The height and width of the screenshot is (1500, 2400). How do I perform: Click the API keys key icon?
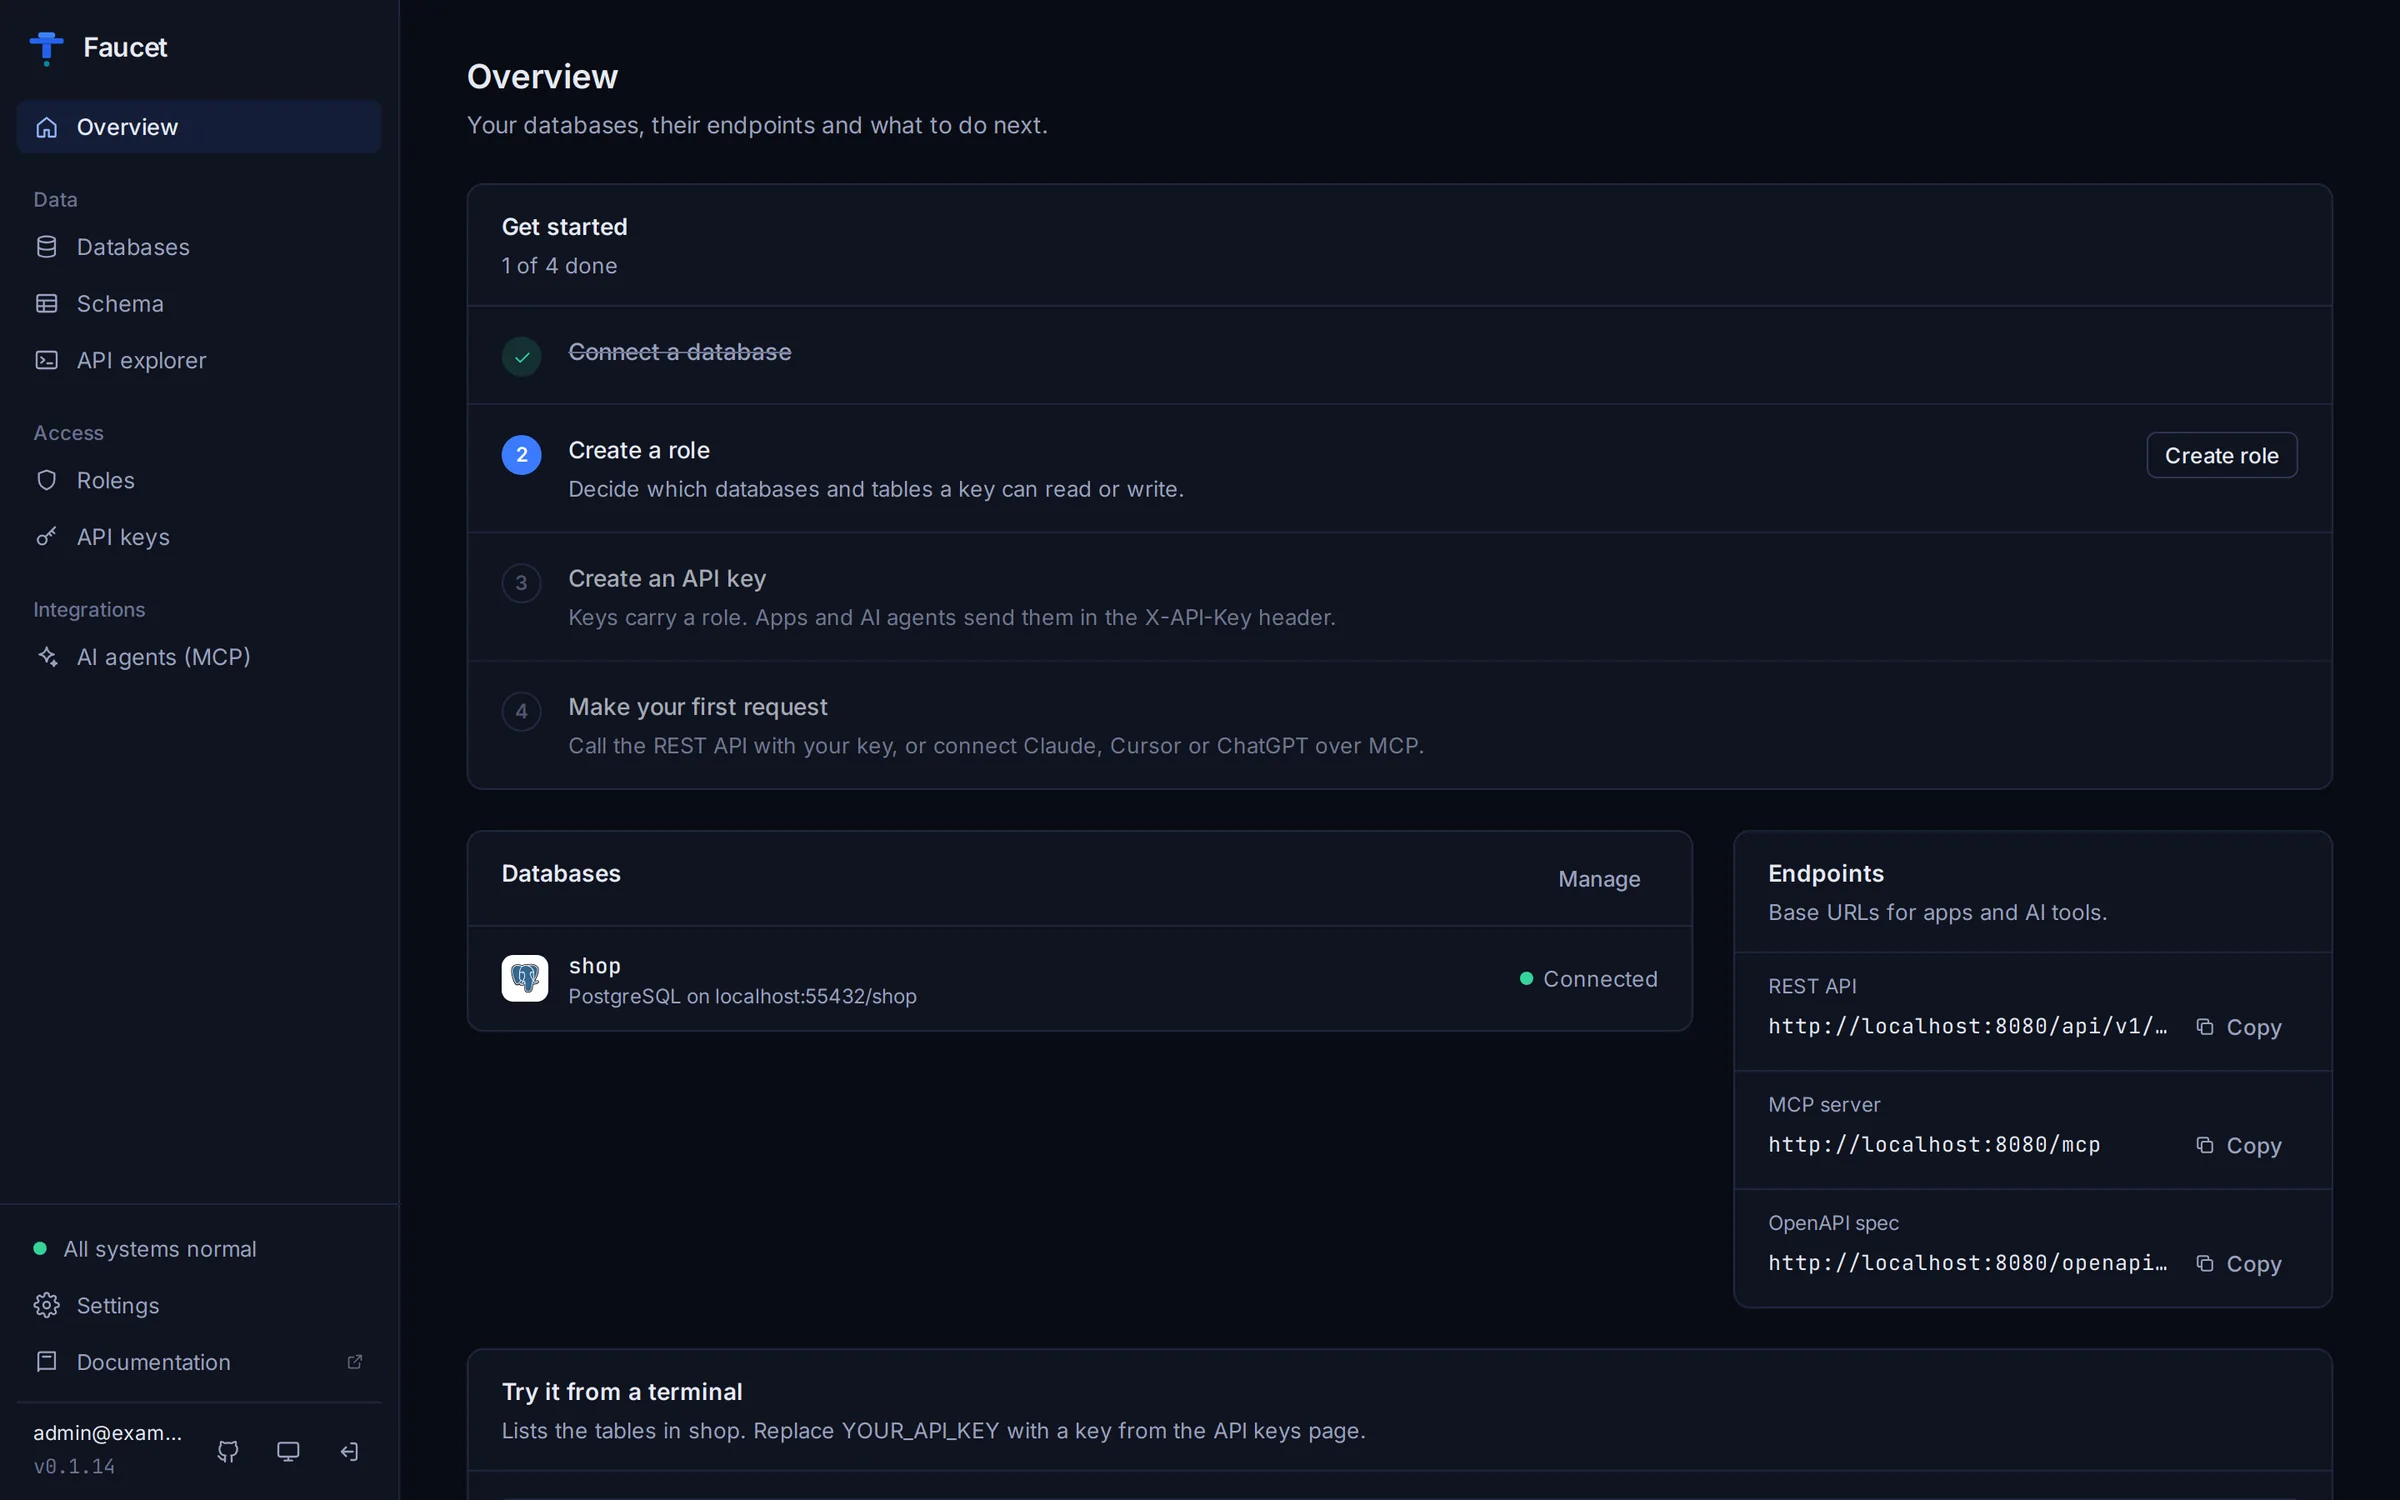tap(46, 537)
